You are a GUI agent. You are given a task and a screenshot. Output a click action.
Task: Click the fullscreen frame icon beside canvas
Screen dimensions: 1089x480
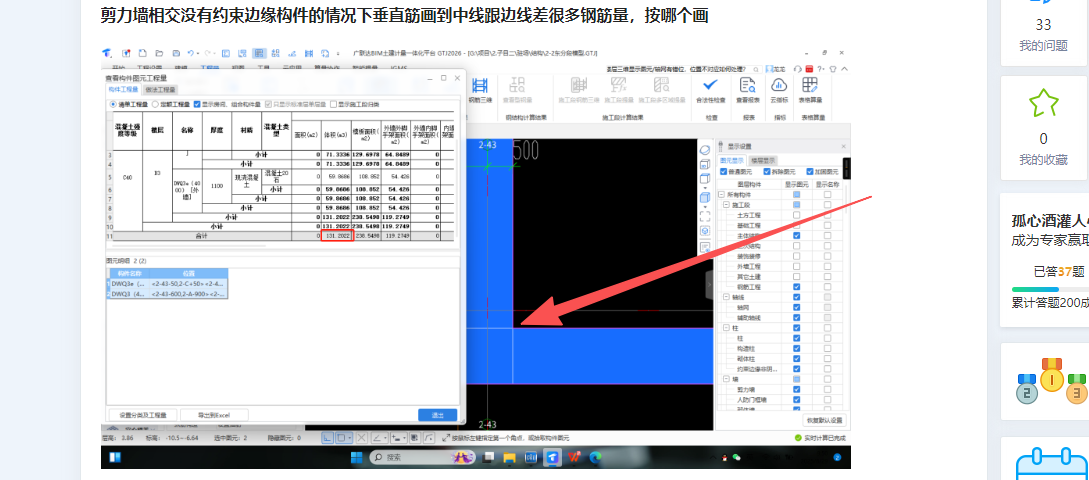point(705,215)
